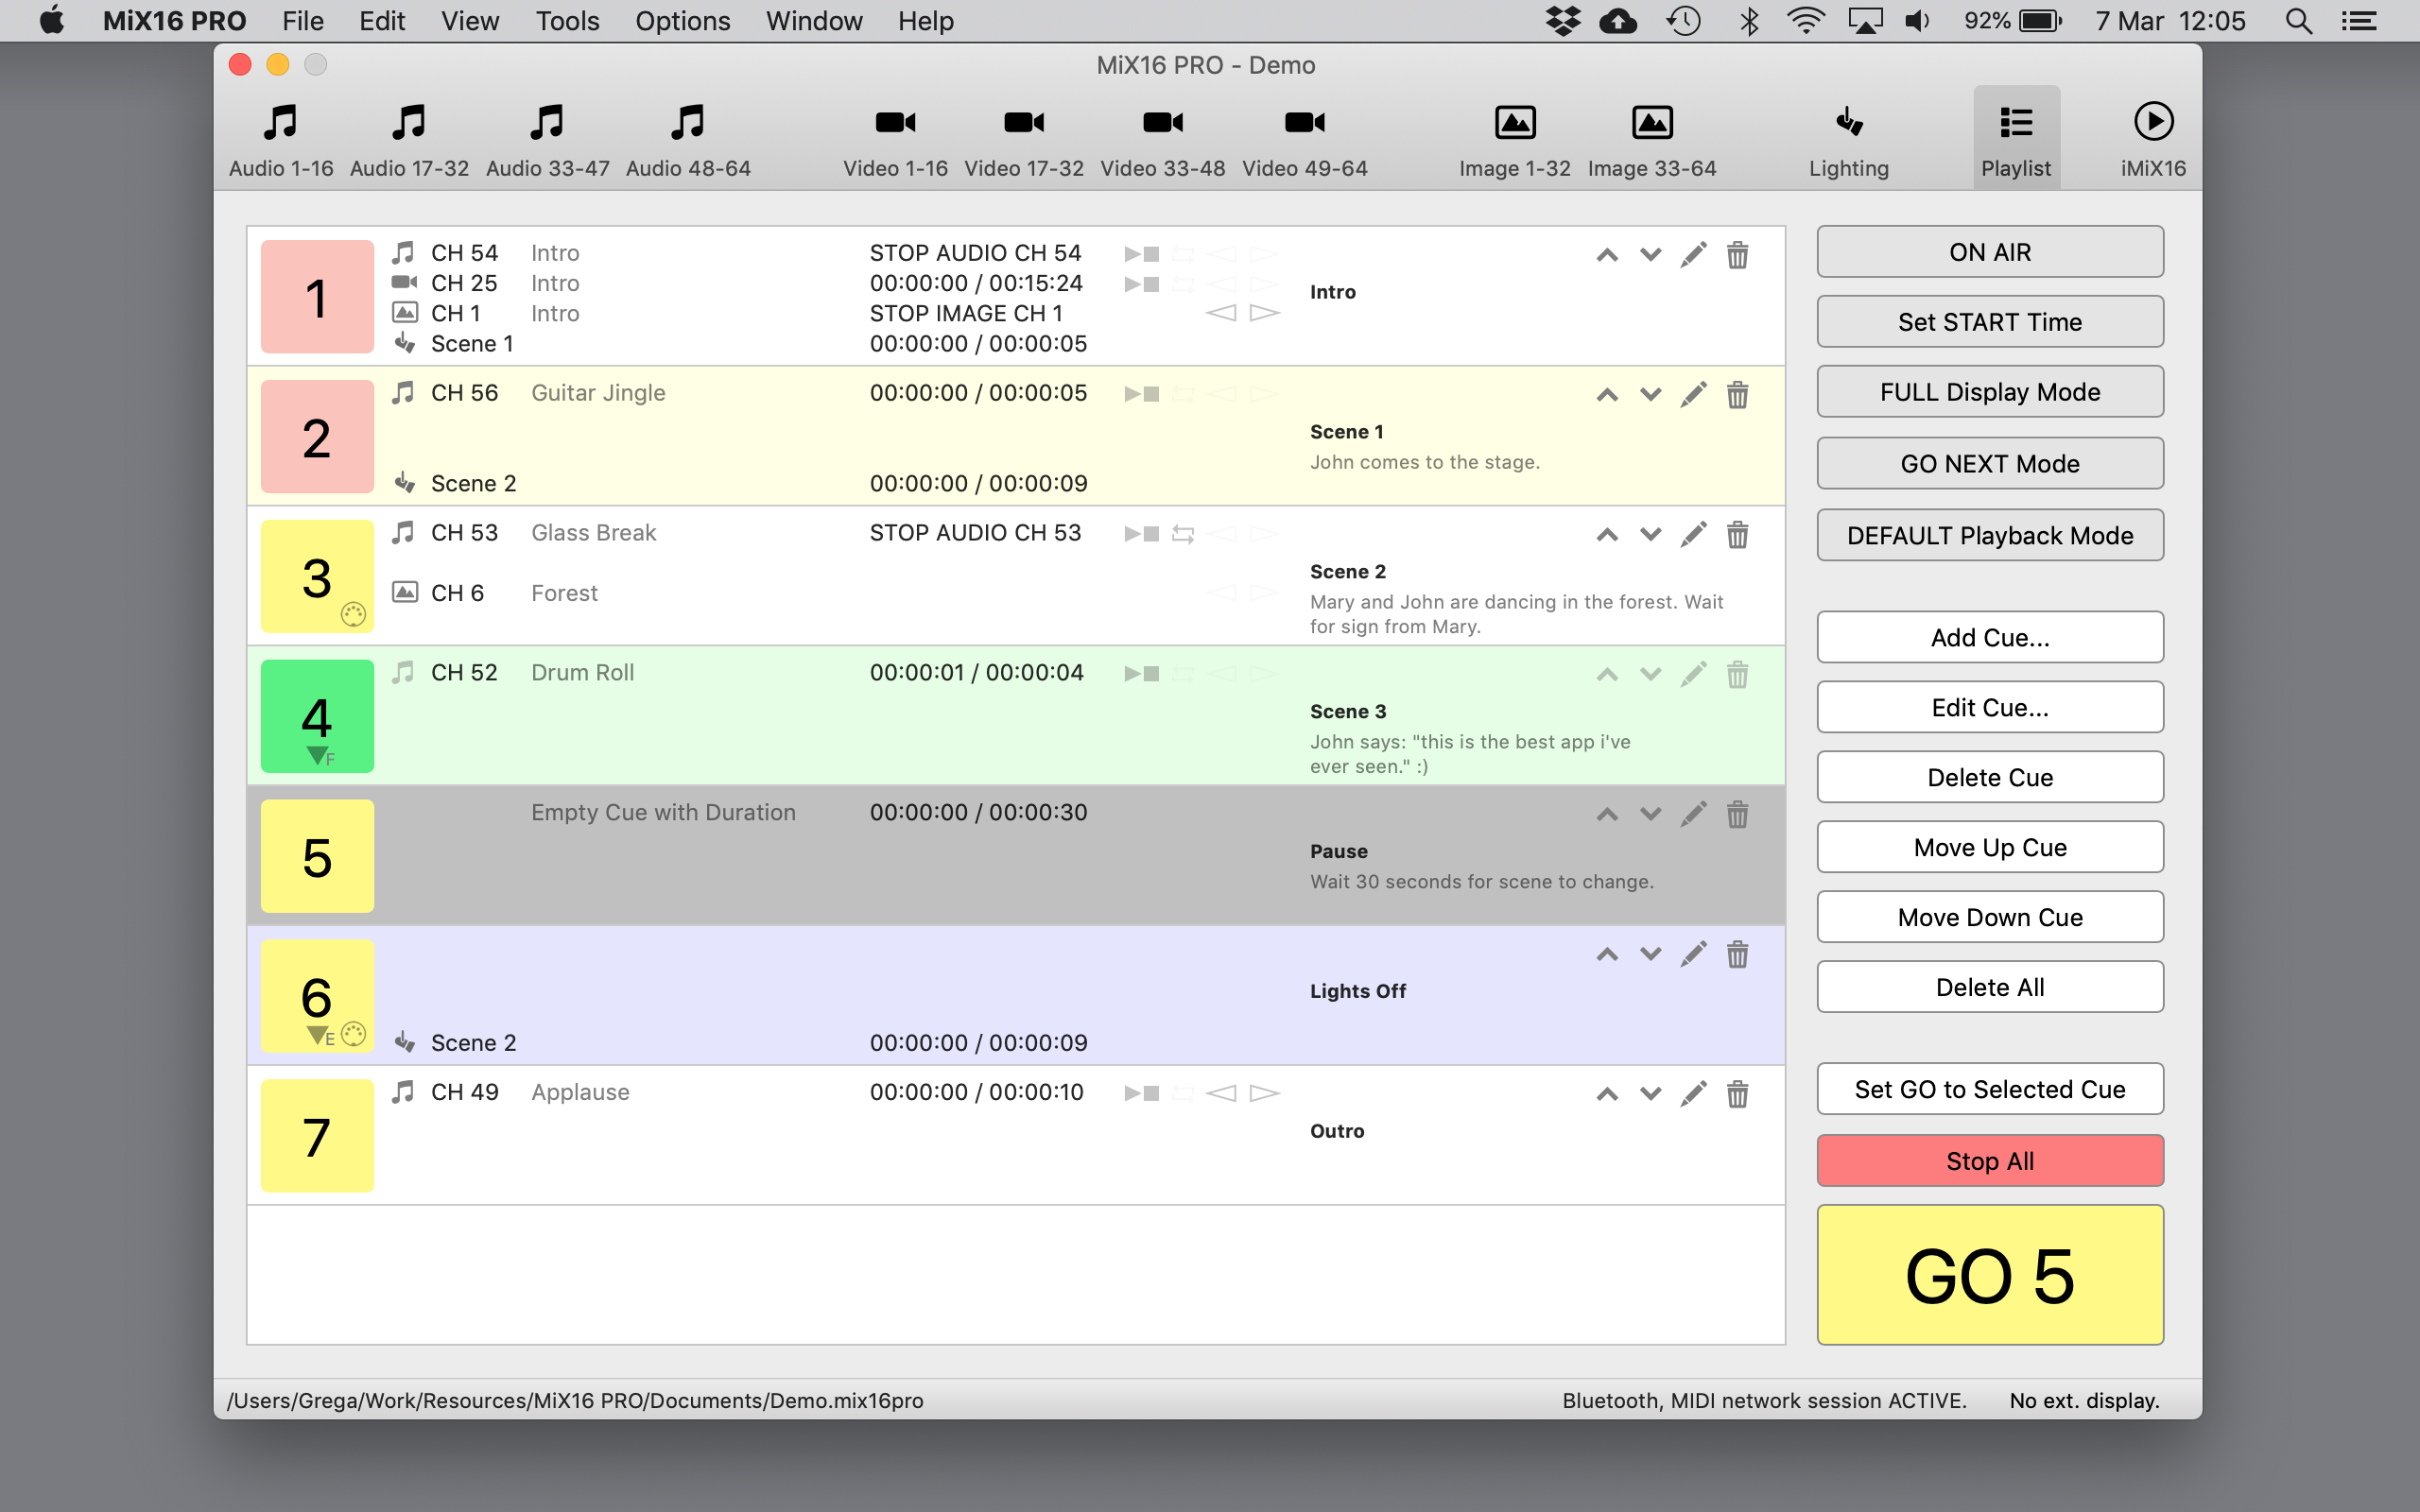2420x1512 pixels.
Task: Click the pencil edit icon for cue 3
Action: pyautogui.click(x=1693, y=534)
